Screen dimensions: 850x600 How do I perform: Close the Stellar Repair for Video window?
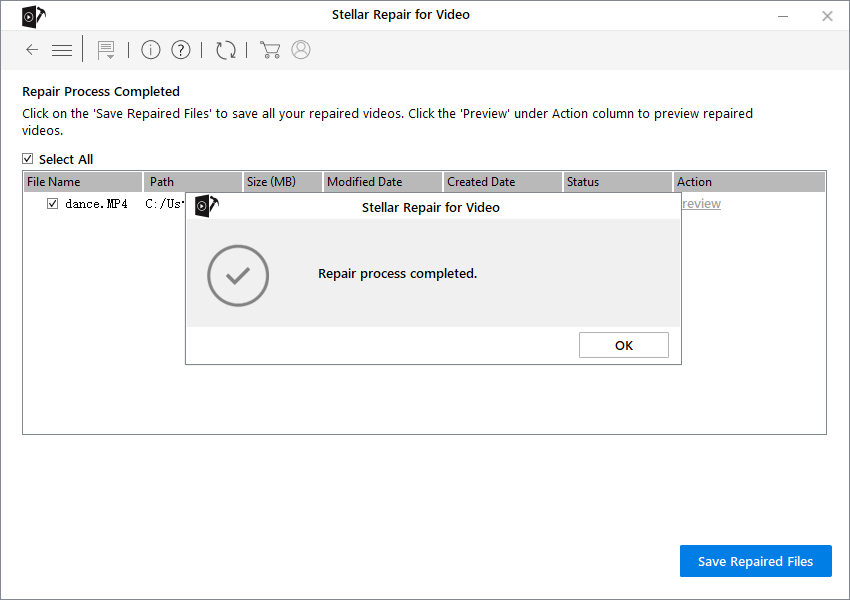coord(827,16)
